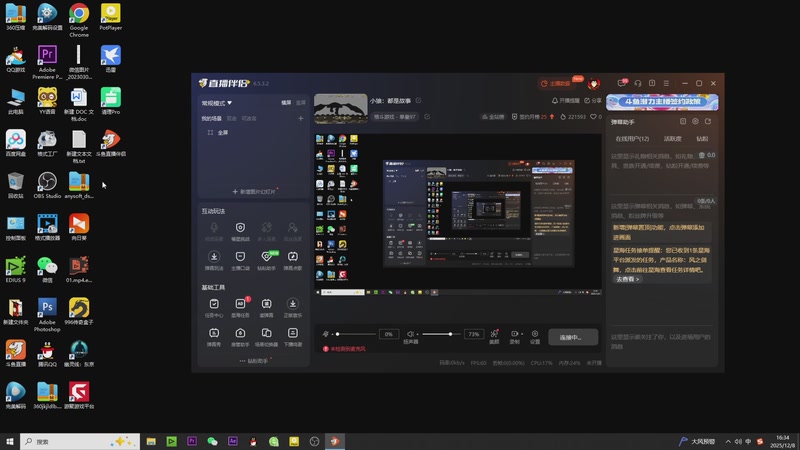This screenshot has width=800, height=450.
Task: Open the 场景切换器 tool
Action: click(266, 337)
